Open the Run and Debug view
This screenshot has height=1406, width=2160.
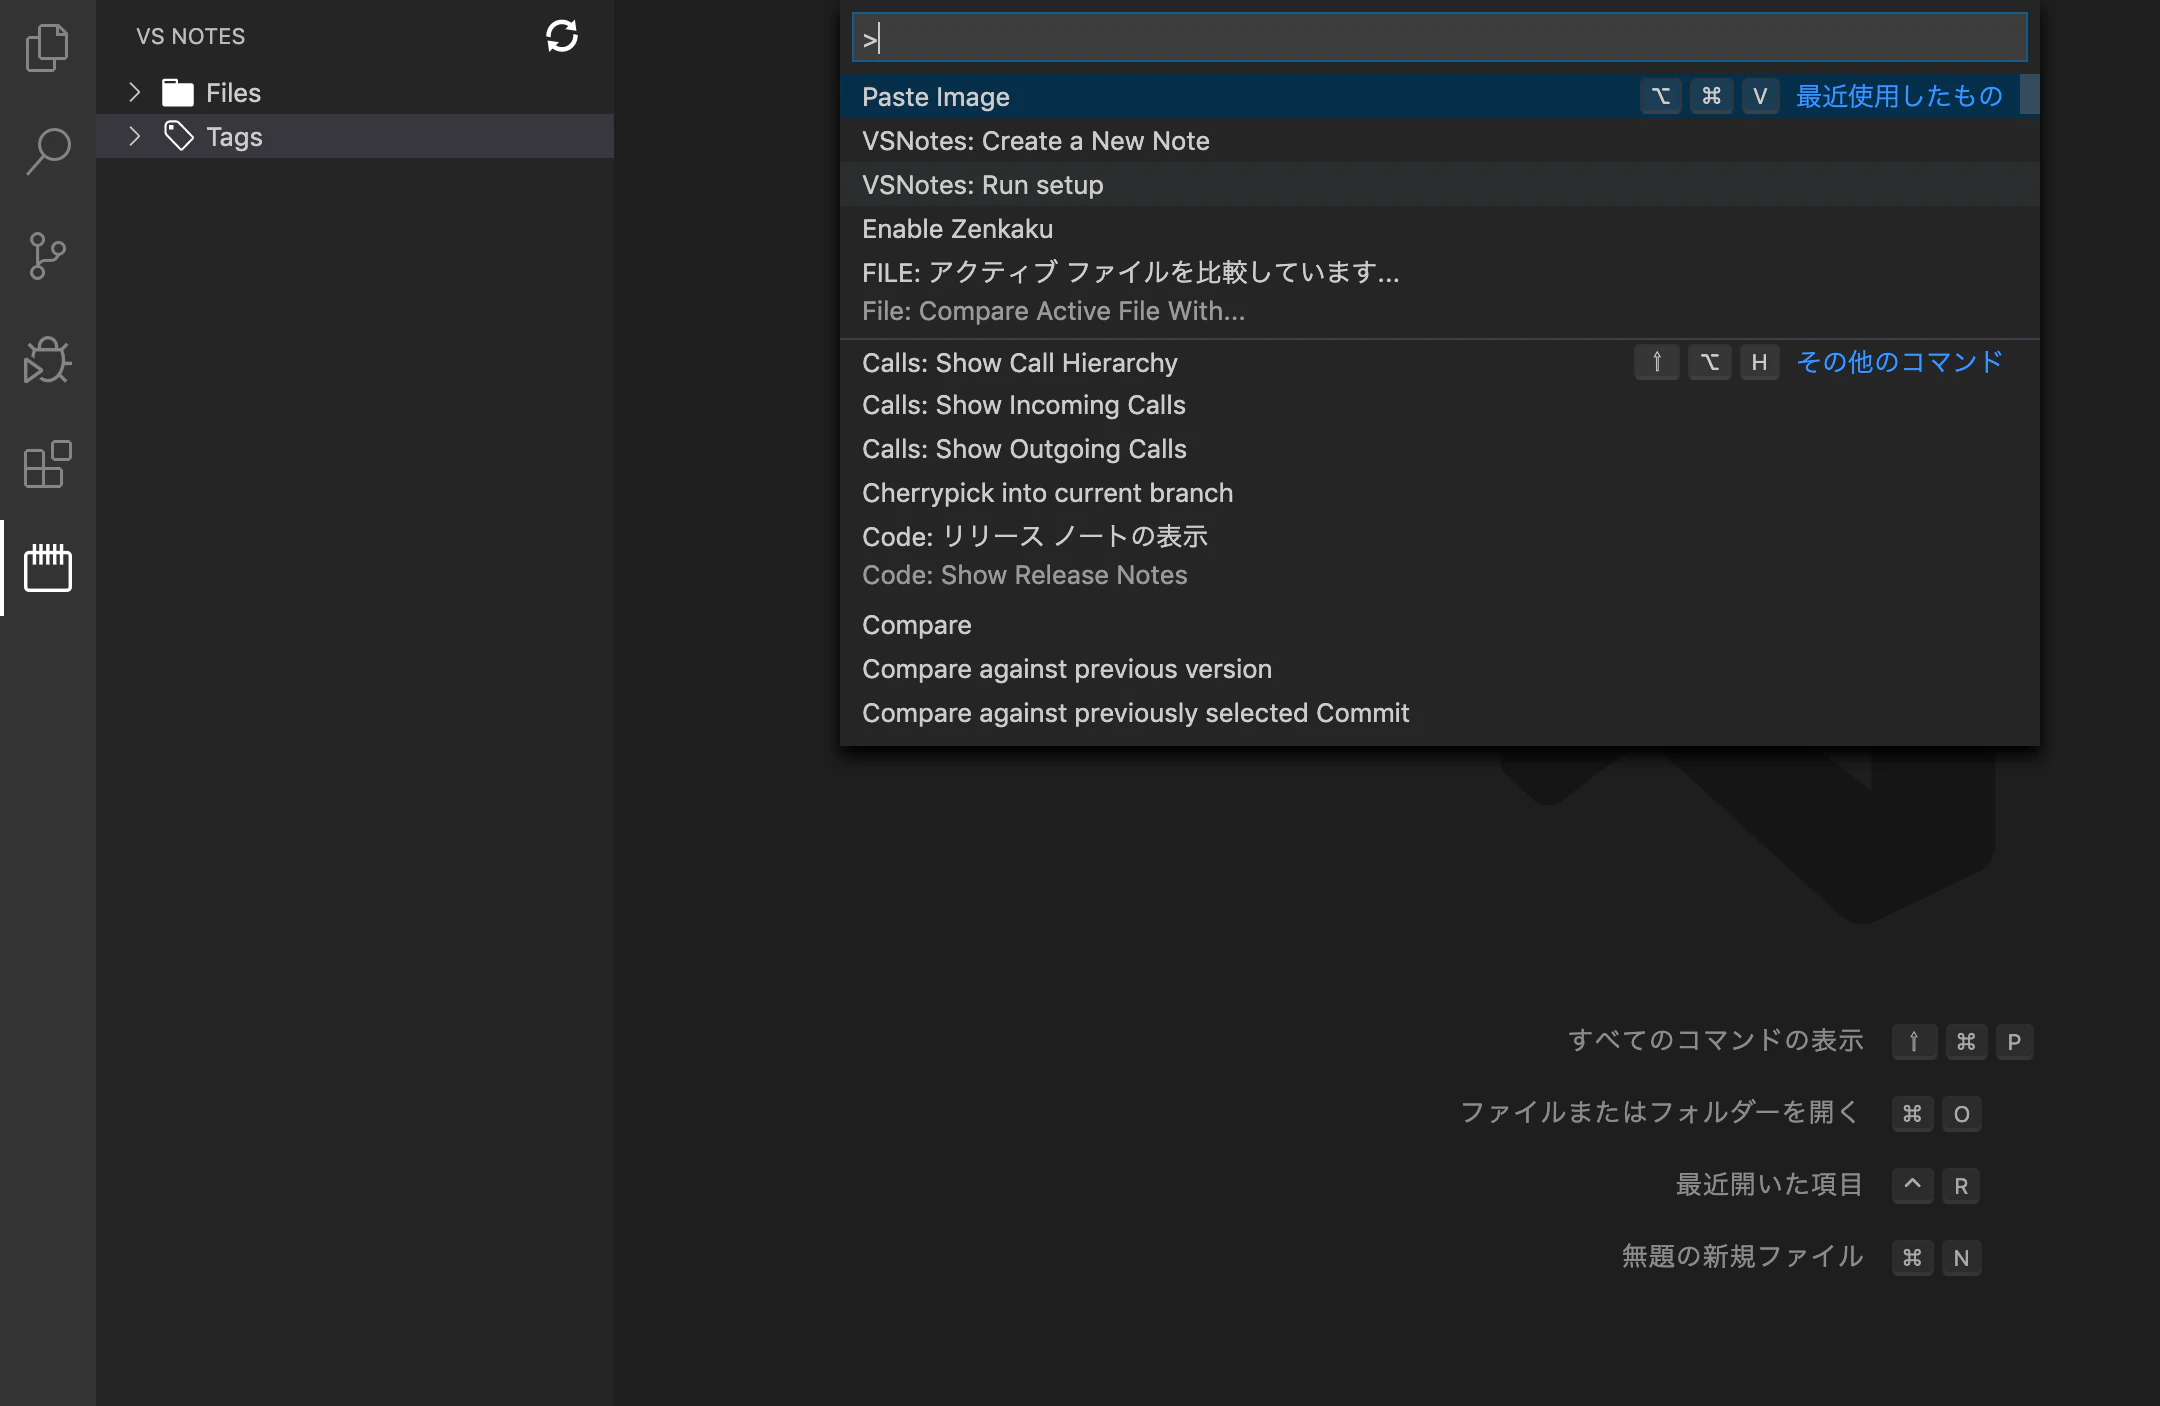(x=47, y=360)
